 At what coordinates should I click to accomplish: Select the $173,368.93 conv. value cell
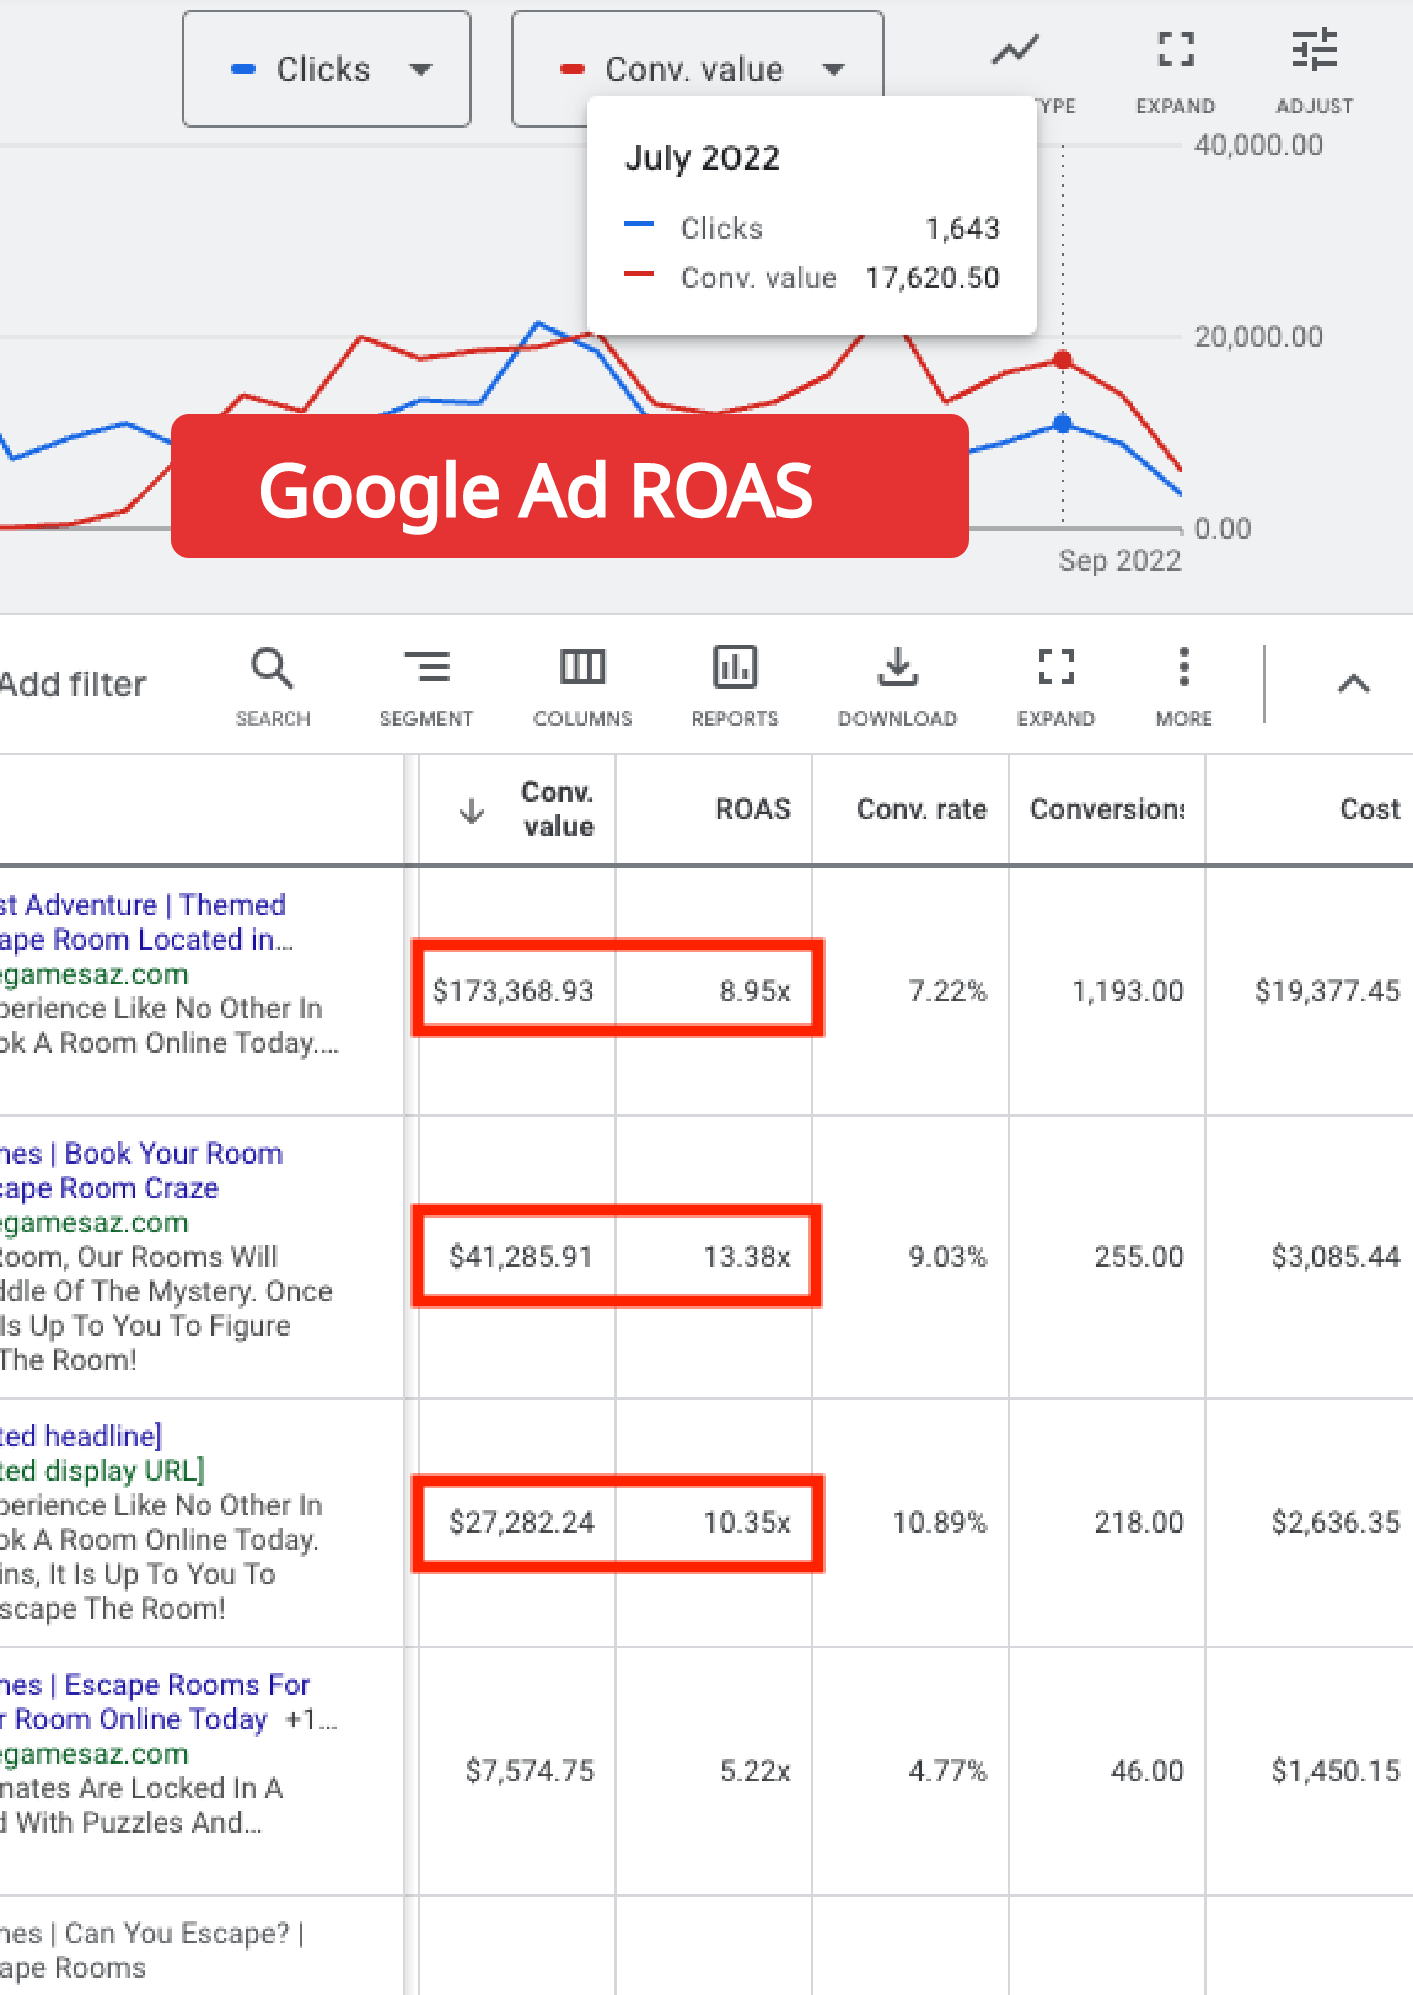(x=513, y=991)
